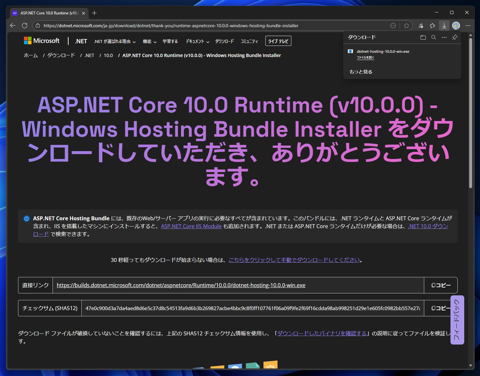The width and height of the screenshot is (480, 376).
Task: Go to 10.0 breadcrumb
Action: click(108, 55)
